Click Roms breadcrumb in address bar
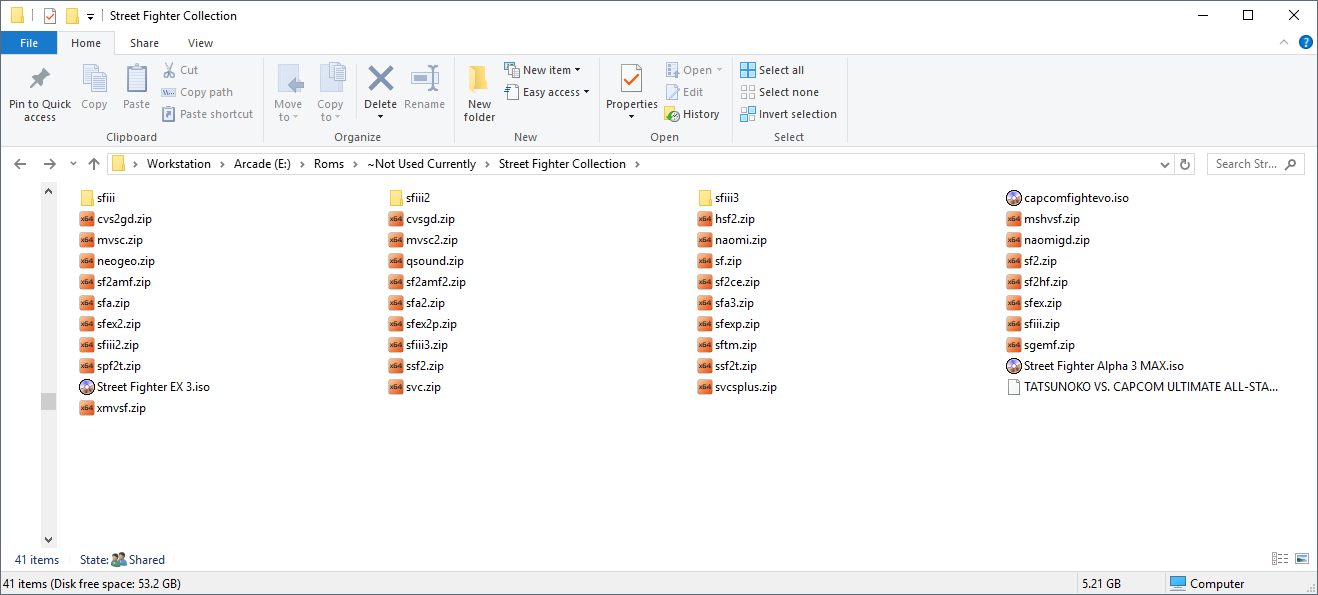Viewport: 1318px width, 595px height. click(x=329, y=164)
